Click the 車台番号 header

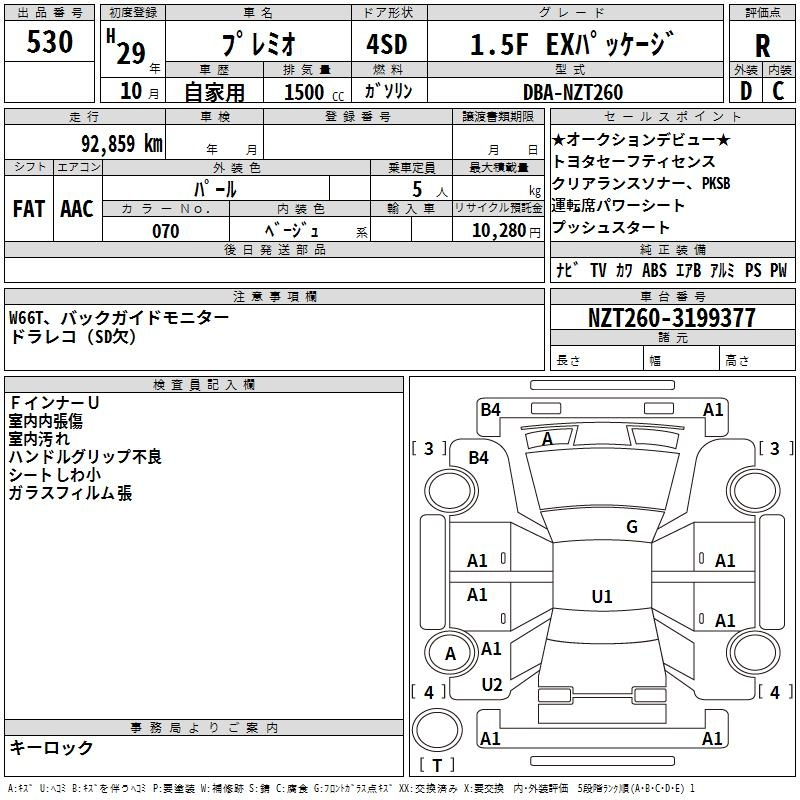[x=672, y=296]
